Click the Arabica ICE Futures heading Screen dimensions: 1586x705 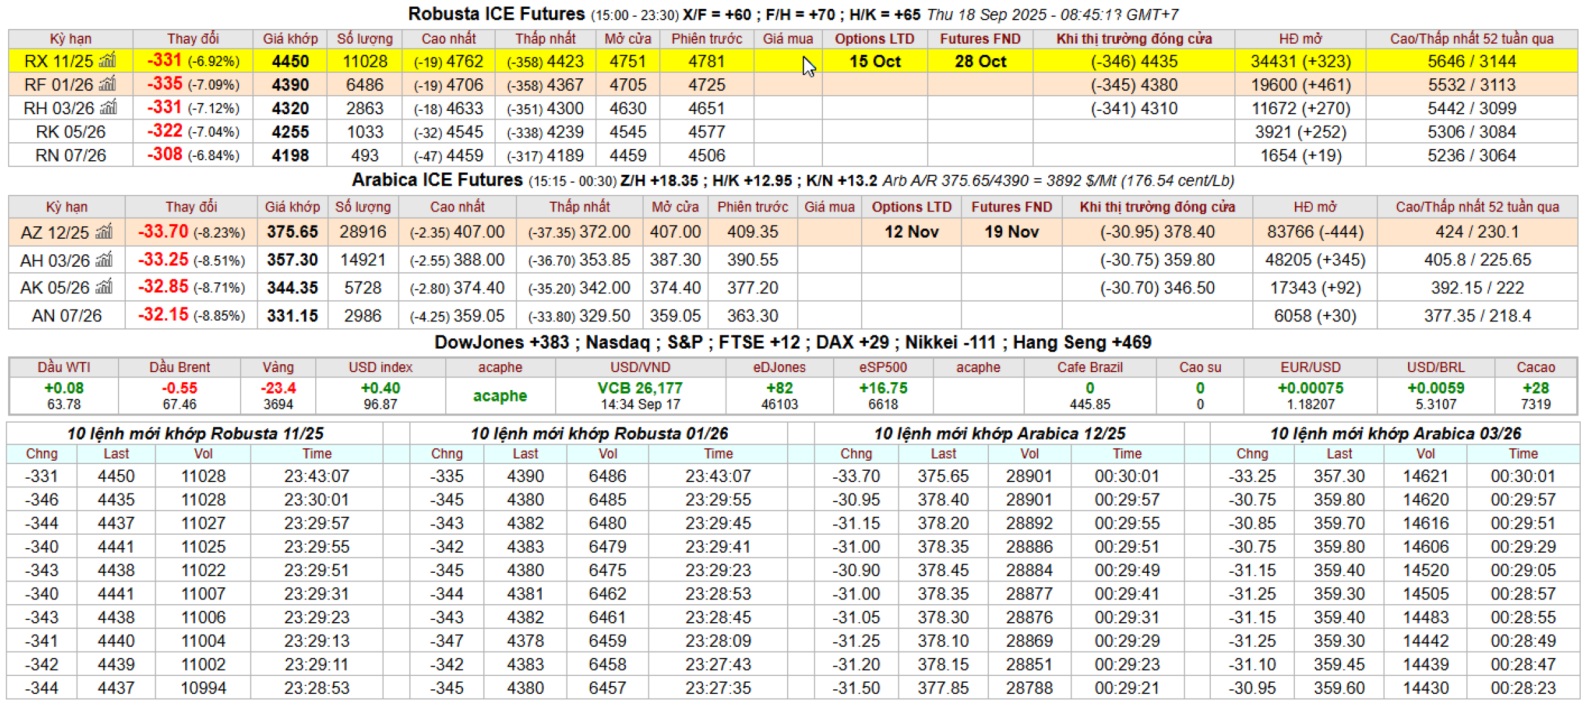point(437,180)
